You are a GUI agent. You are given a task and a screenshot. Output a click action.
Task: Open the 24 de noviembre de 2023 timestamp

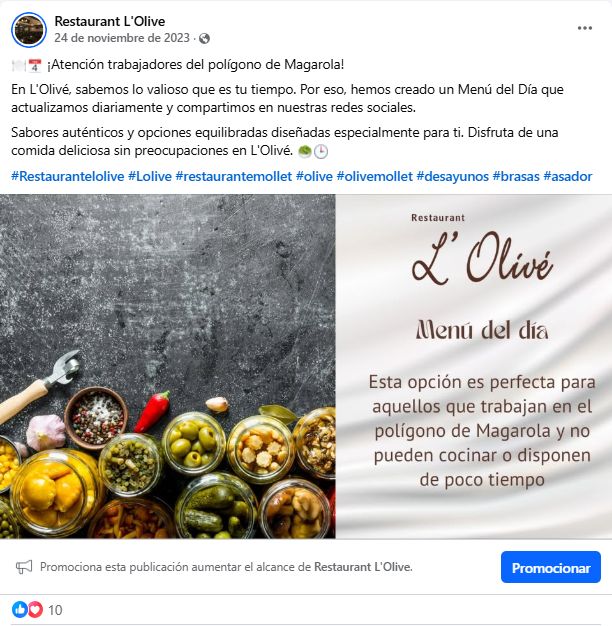click(x=122, y=38)
